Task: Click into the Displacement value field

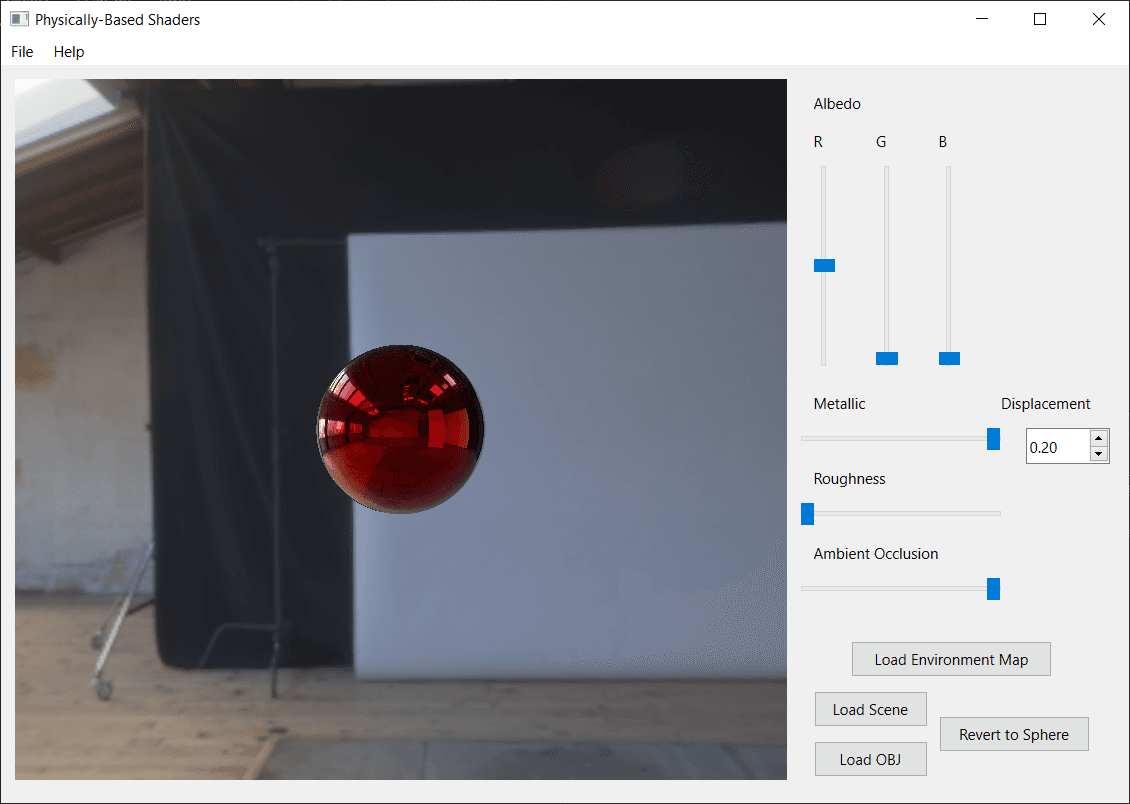Action: (1057, 447)
